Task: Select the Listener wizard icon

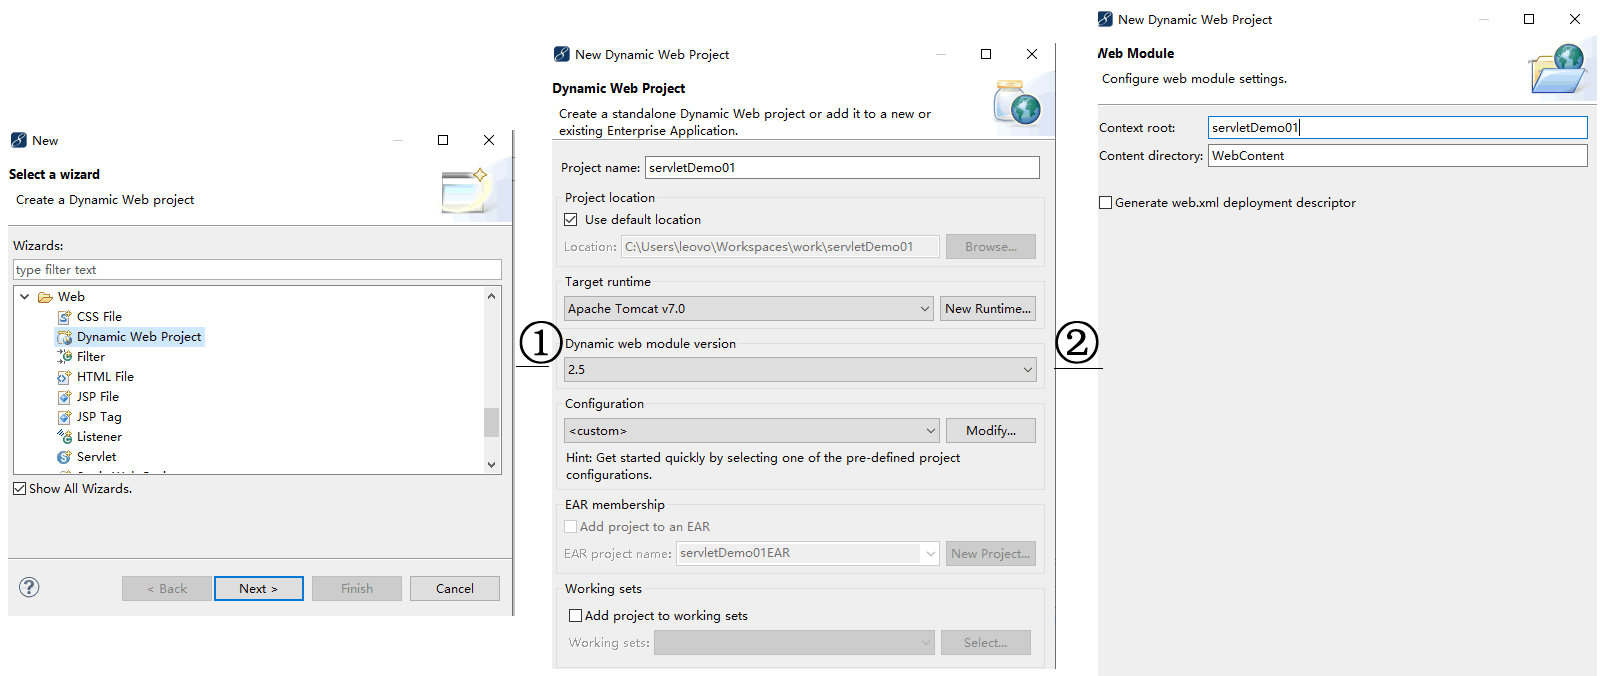Action: (65, 437)
